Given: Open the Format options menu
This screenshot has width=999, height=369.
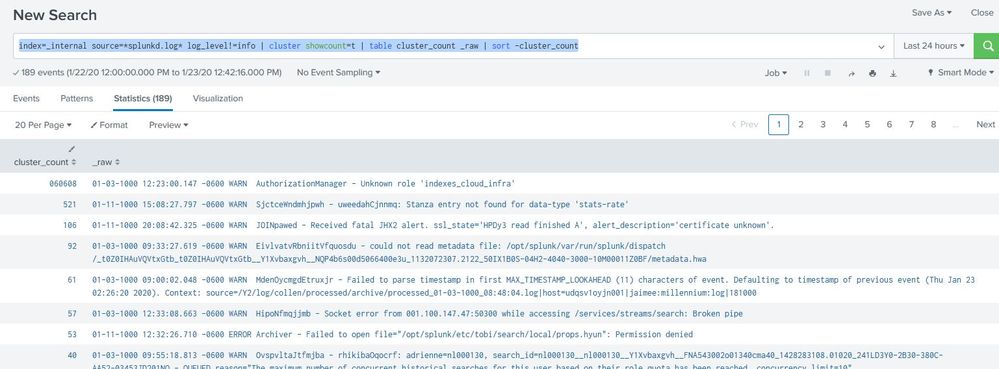Looking at the screenshot, I should tap(109, 125).
